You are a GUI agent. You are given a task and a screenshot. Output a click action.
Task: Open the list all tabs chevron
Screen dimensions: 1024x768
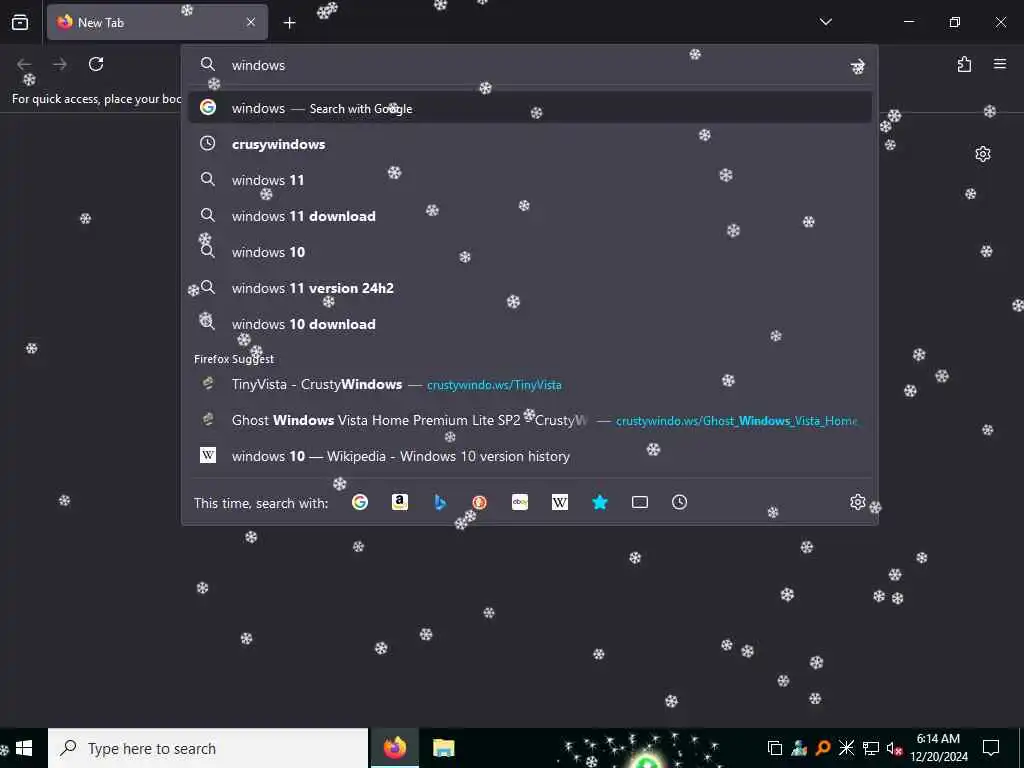pyautogui.click(x=825, y=22)
